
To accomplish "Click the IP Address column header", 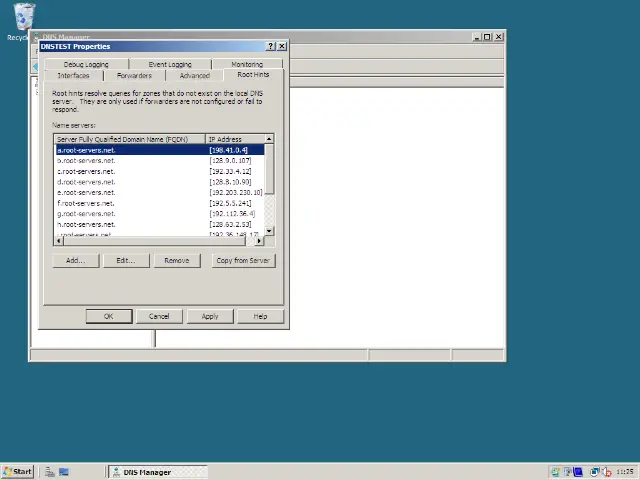I will [235, 139].
